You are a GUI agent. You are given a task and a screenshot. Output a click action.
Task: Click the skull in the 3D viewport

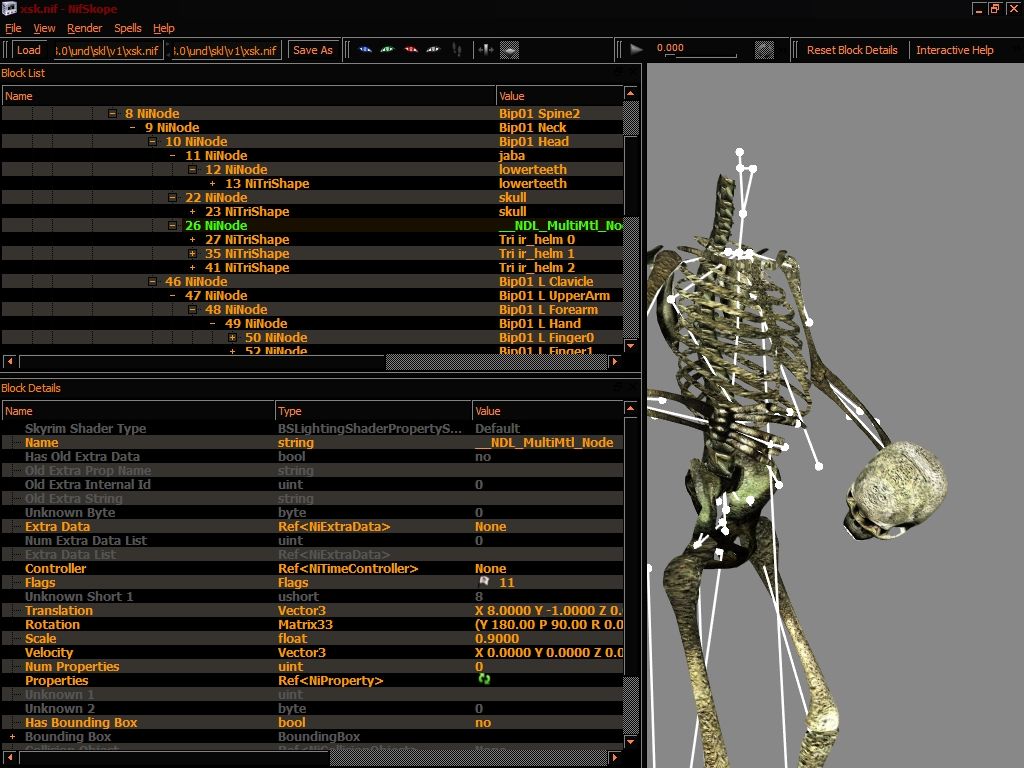tap(896, 488)
